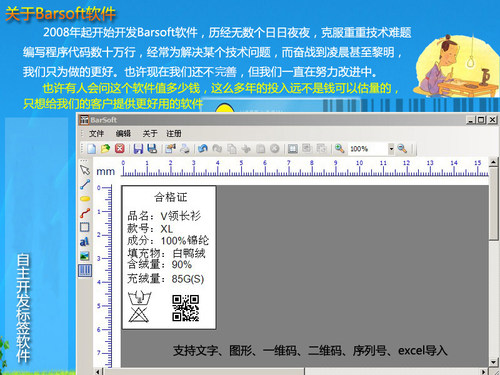Click the BarSoft window title bar icon
Viewport: 500px width, 375px height.
coord(85,120)
